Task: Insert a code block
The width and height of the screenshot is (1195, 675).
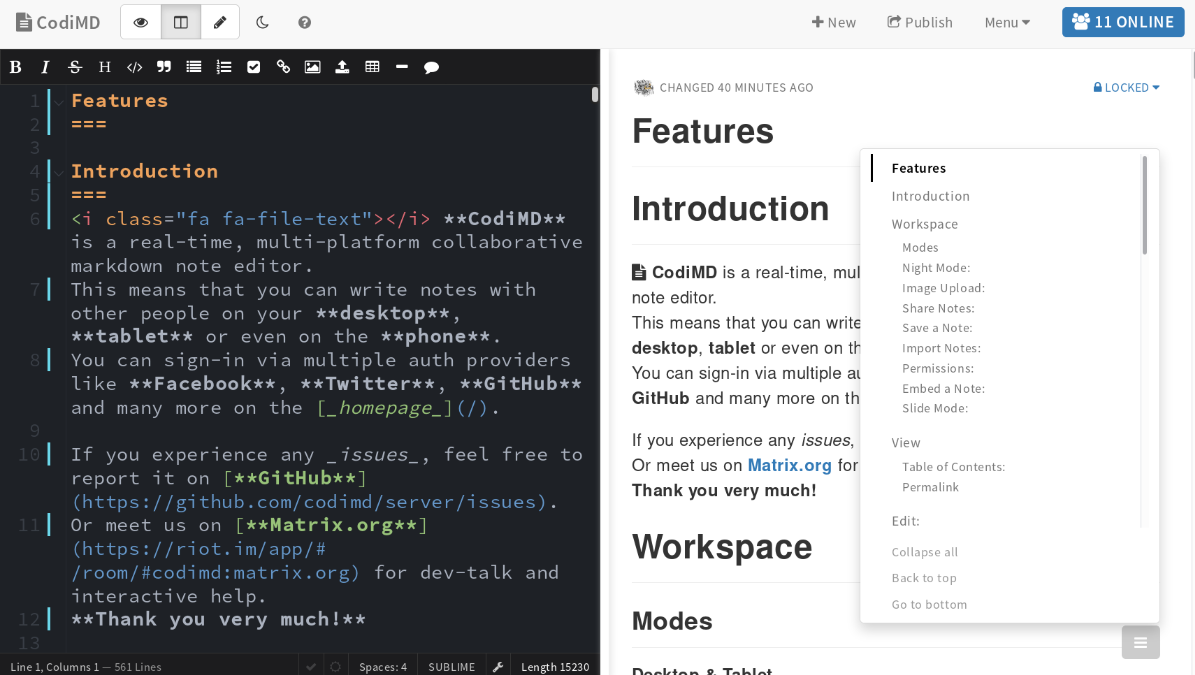Action: 134,67
